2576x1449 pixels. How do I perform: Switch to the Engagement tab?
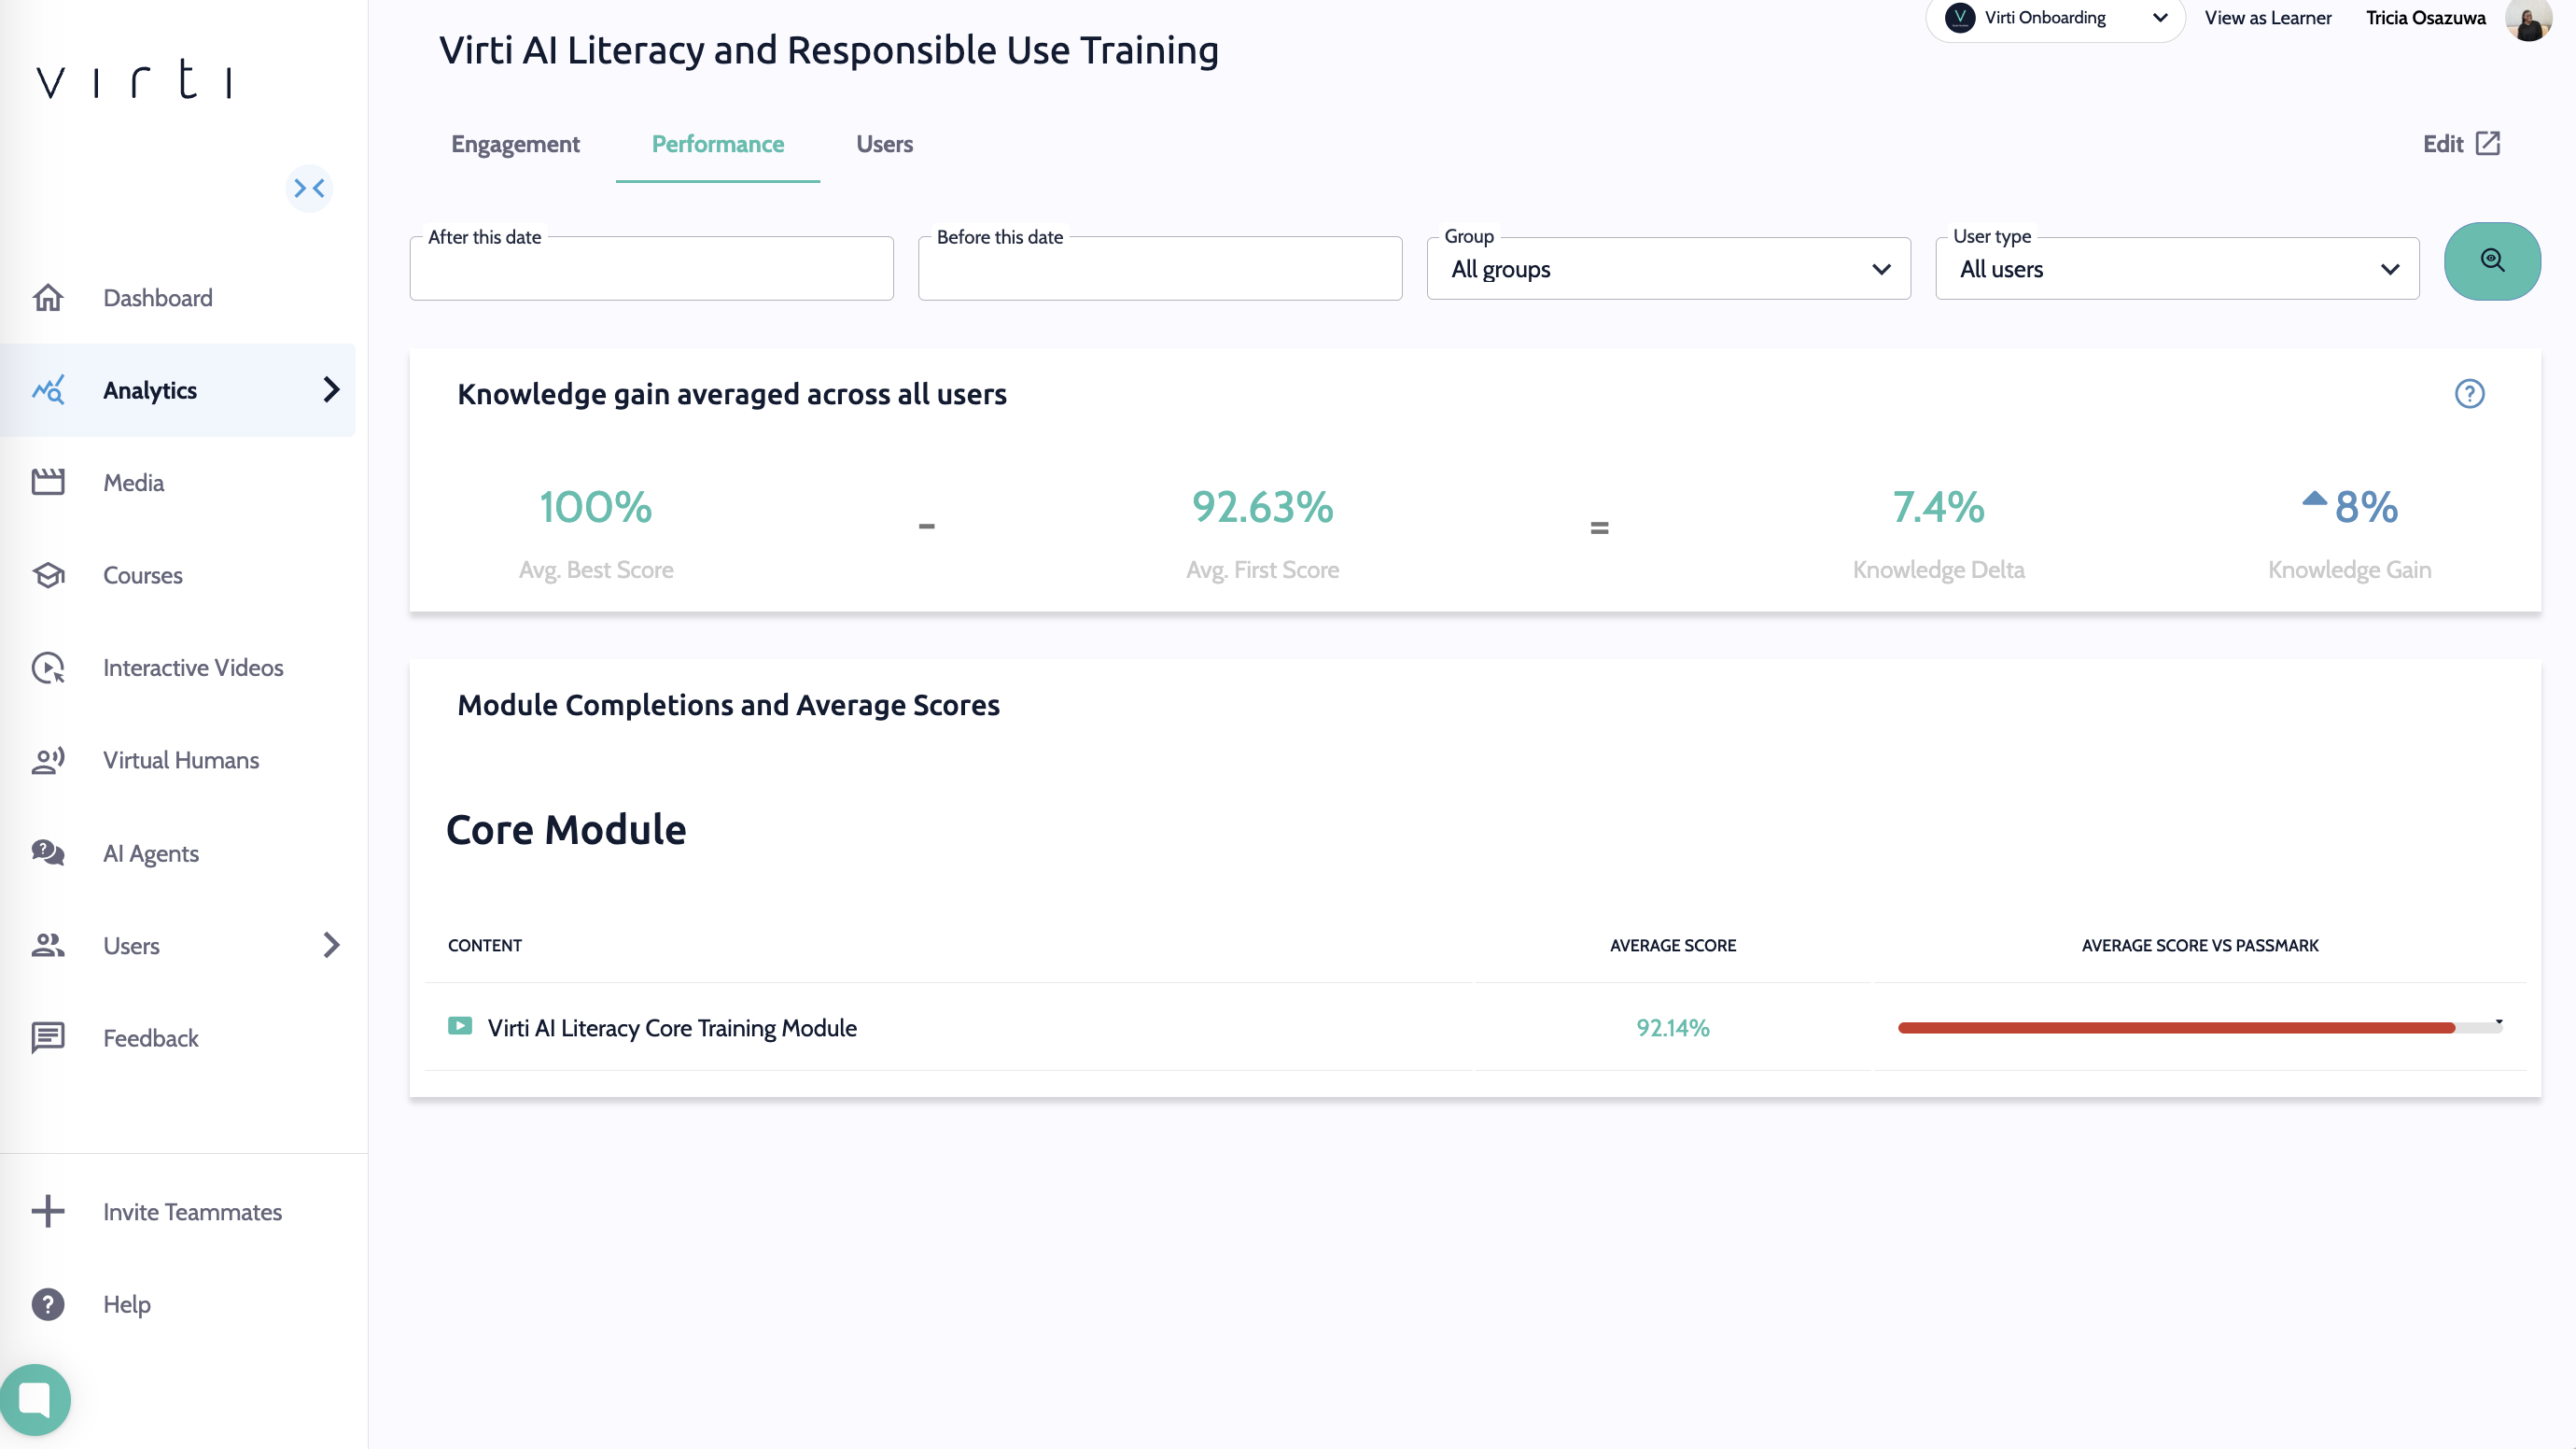[515, 144]
